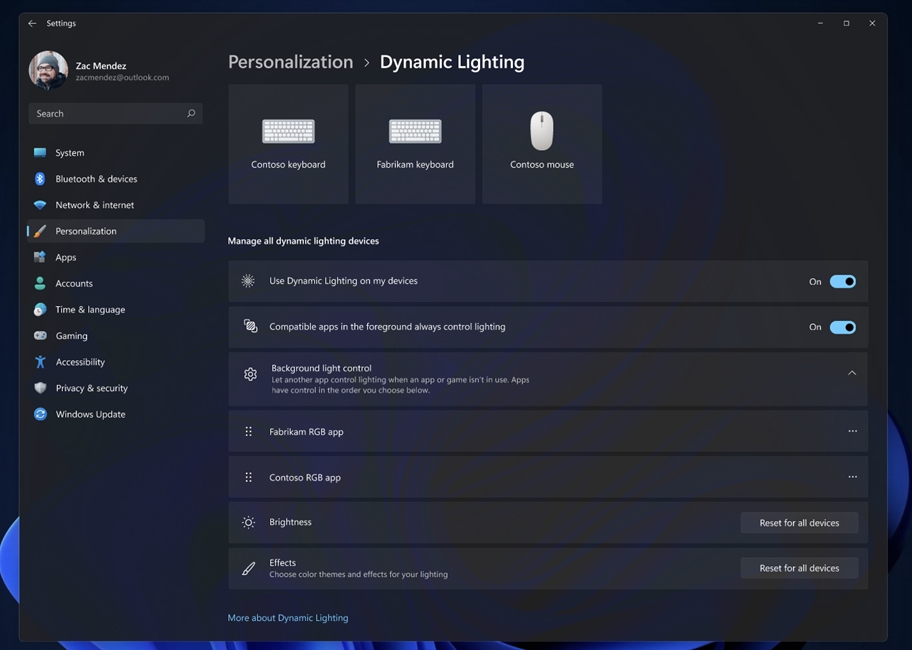Click the Brightness sun icon
The height and width of the screenshot is (650, 912).
(248, 521)
